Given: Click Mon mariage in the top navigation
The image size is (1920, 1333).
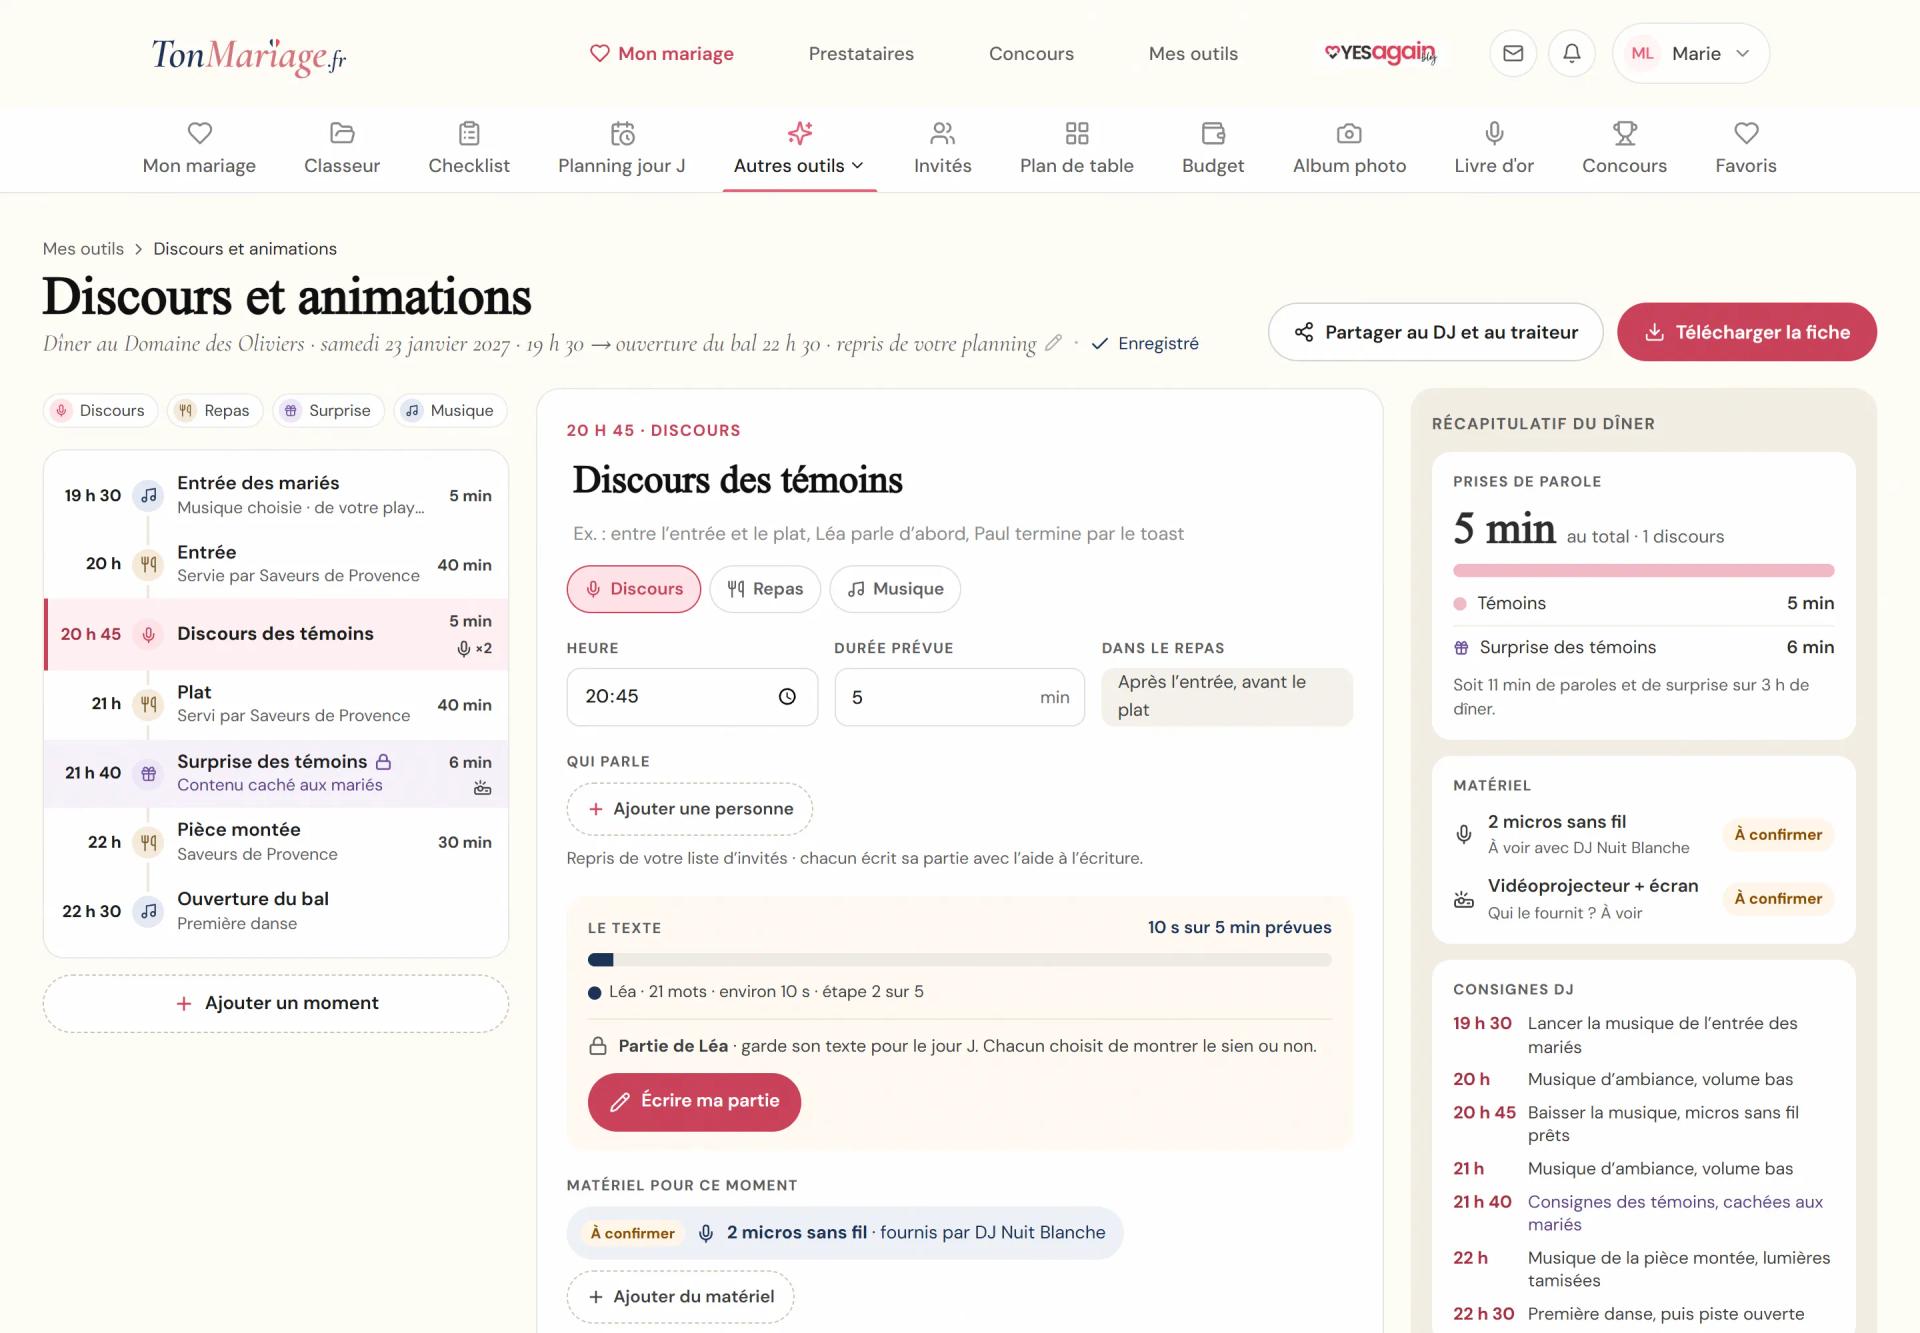Looking at the screenshot, I should pyautogui.click(x=662, y=54).
